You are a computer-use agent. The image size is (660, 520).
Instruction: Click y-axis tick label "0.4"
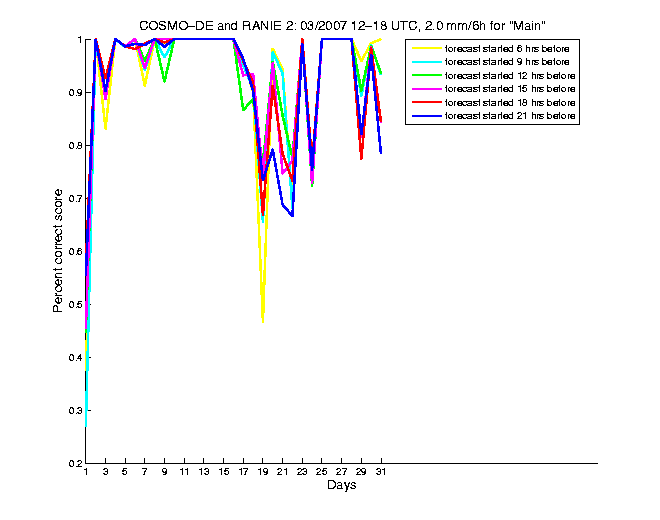75,357
